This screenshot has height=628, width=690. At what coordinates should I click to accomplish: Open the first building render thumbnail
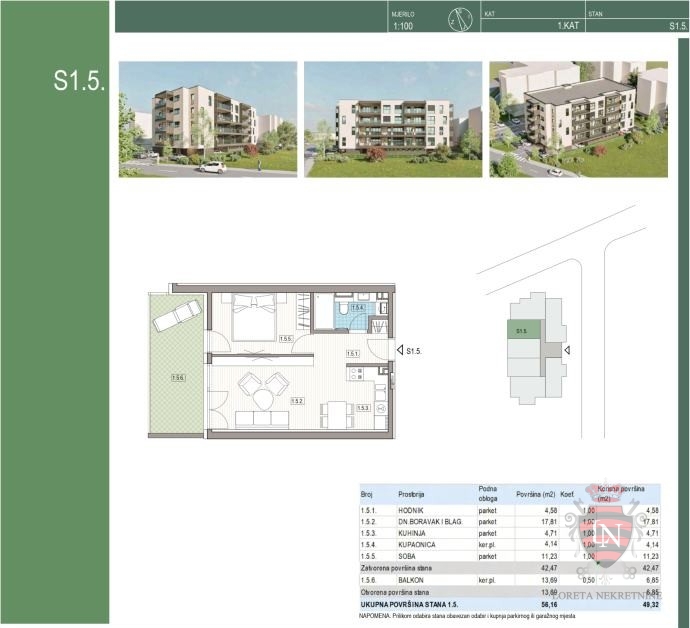point(208,119)
